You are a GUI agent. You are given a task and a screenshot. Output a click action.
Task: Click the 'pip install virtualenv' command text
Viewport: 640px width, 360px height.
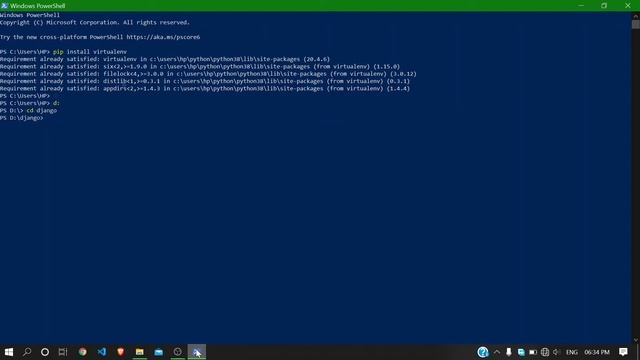pos(90,52)
